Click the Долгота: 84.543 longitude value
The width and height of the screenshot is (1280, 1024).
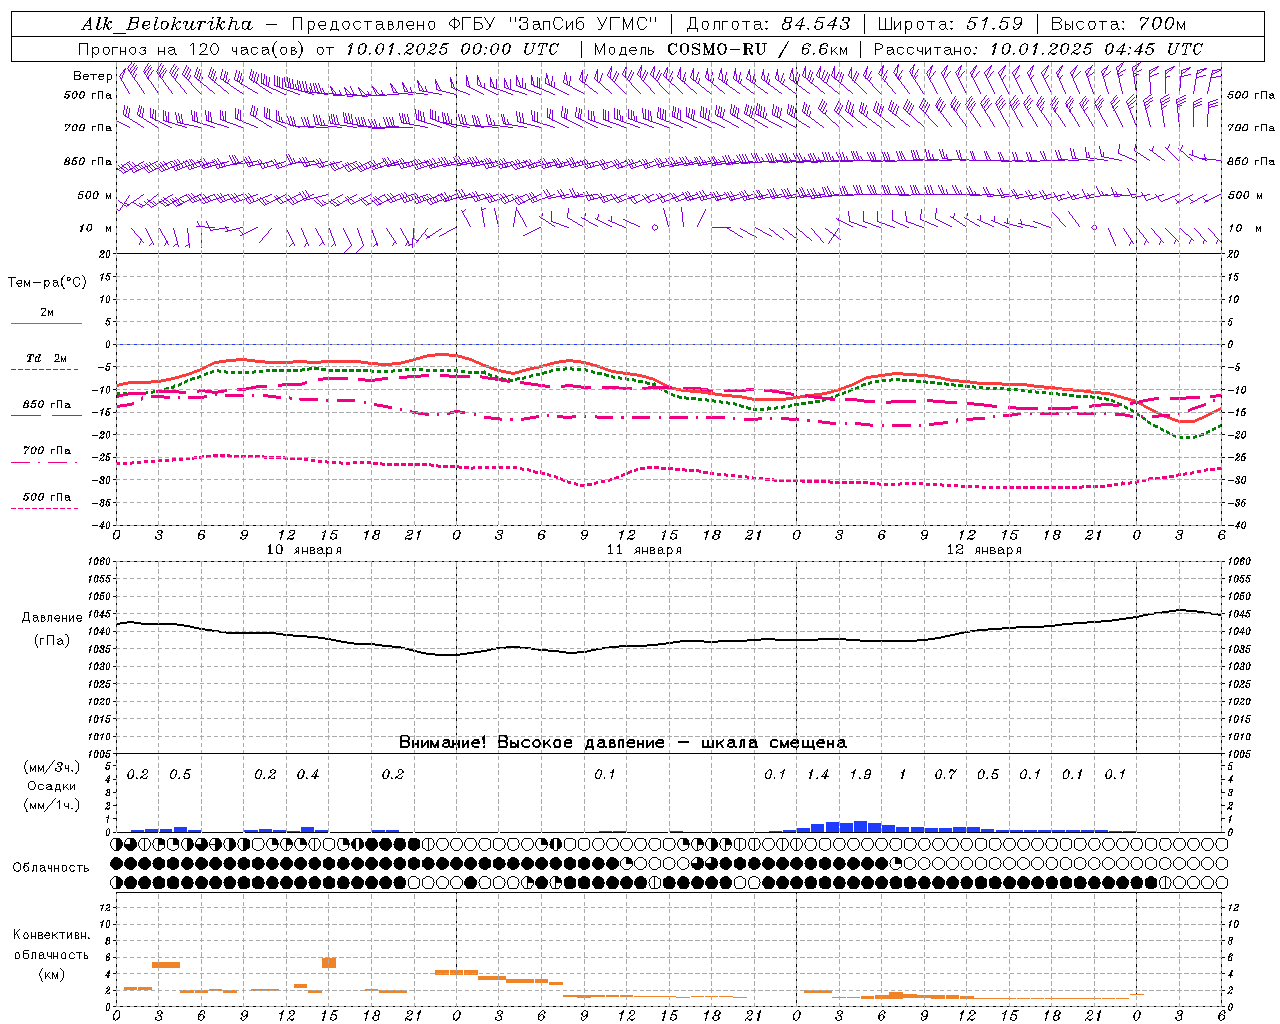pyautogui.click(x=768, y=24)
